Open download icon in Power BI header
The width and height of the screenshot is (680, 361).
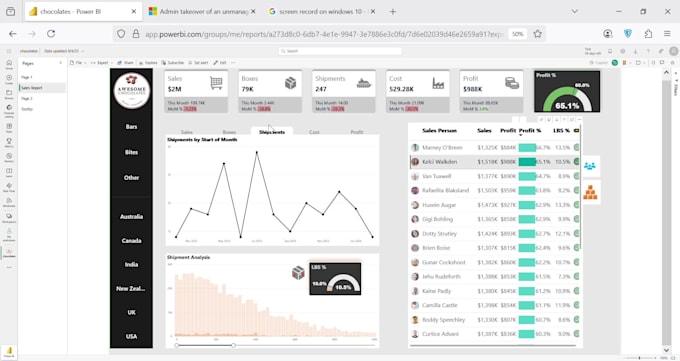click(635, 51)
